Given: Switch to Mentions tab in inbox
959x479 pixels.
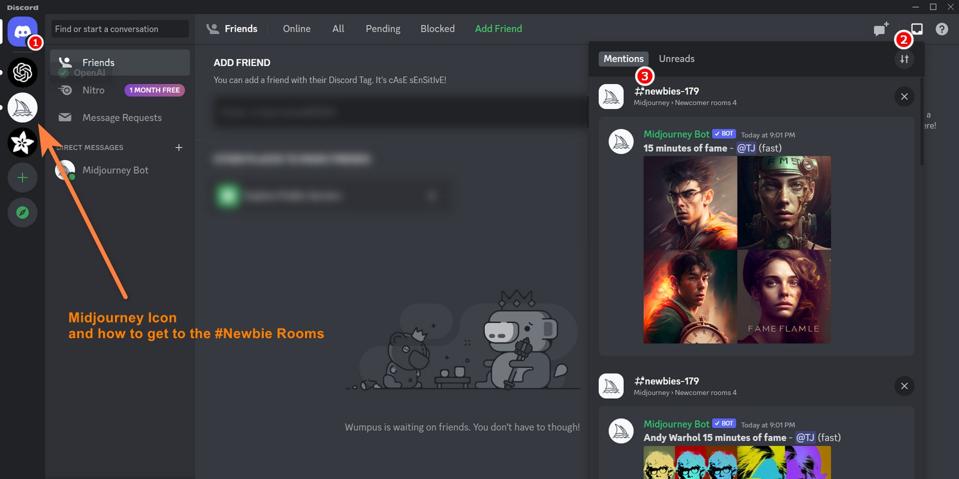Looking at the screenshot, I should tap(623, 59).
